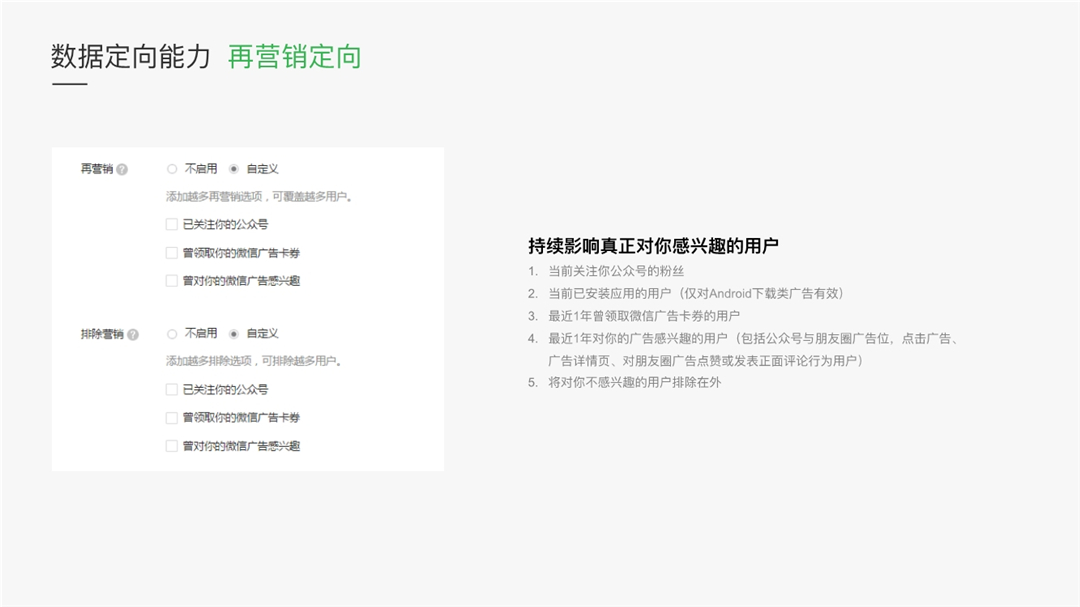Click the hint 添加越多再营销选项，可覆盖越多用户
This screenshot has width=1080, height=607.
coord(259,197)
